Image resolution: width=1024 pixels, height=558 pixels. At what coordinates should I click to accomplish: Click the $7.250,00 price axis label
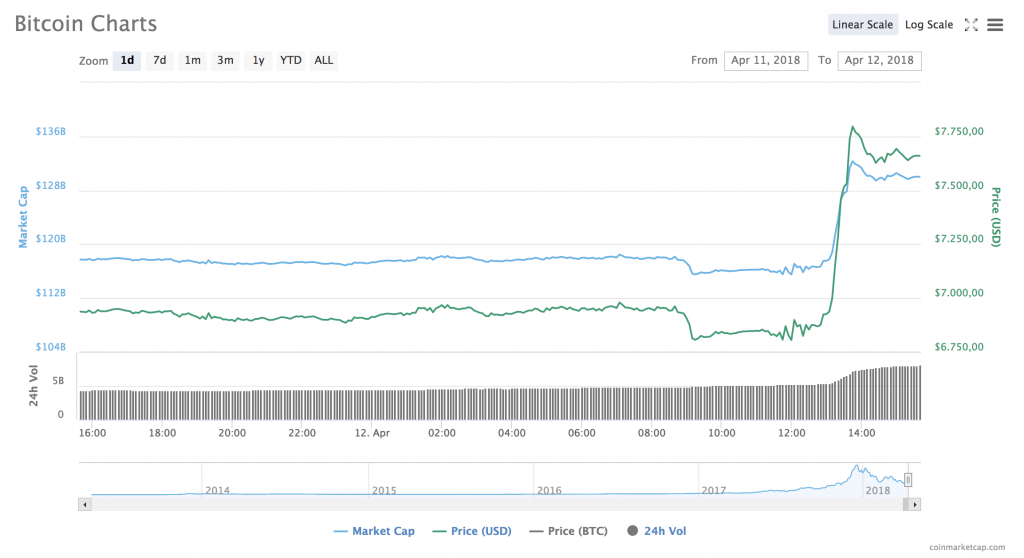click(x=959, y=238)
